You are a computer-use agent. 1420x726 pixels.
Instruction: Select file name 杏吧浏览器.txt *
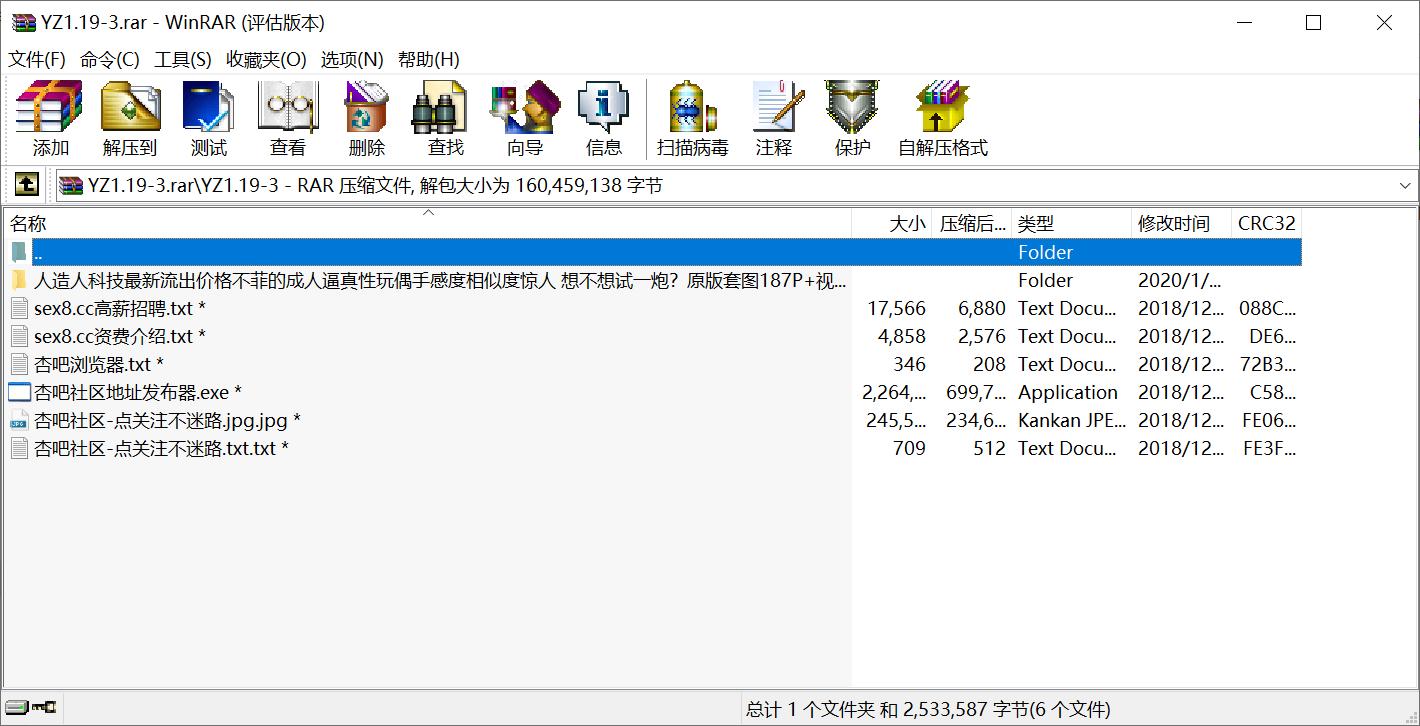click(99, 364)
